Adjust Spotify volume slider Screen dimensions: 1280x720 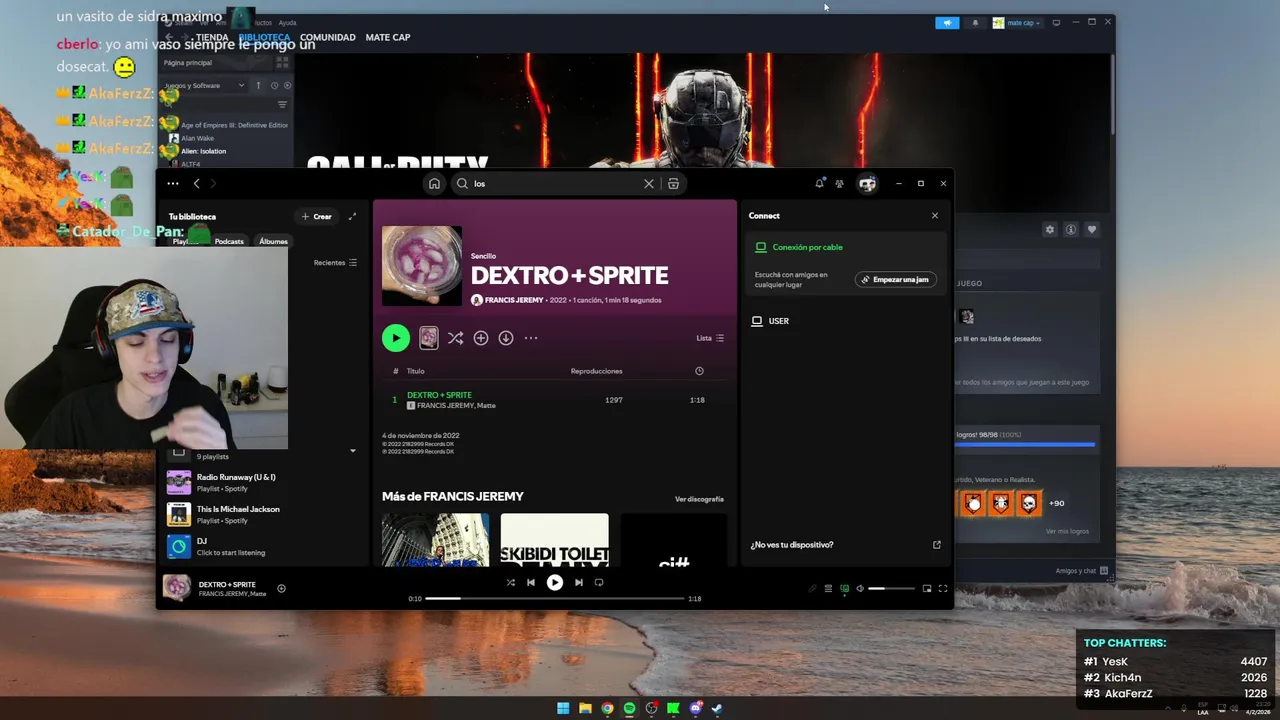891,589
